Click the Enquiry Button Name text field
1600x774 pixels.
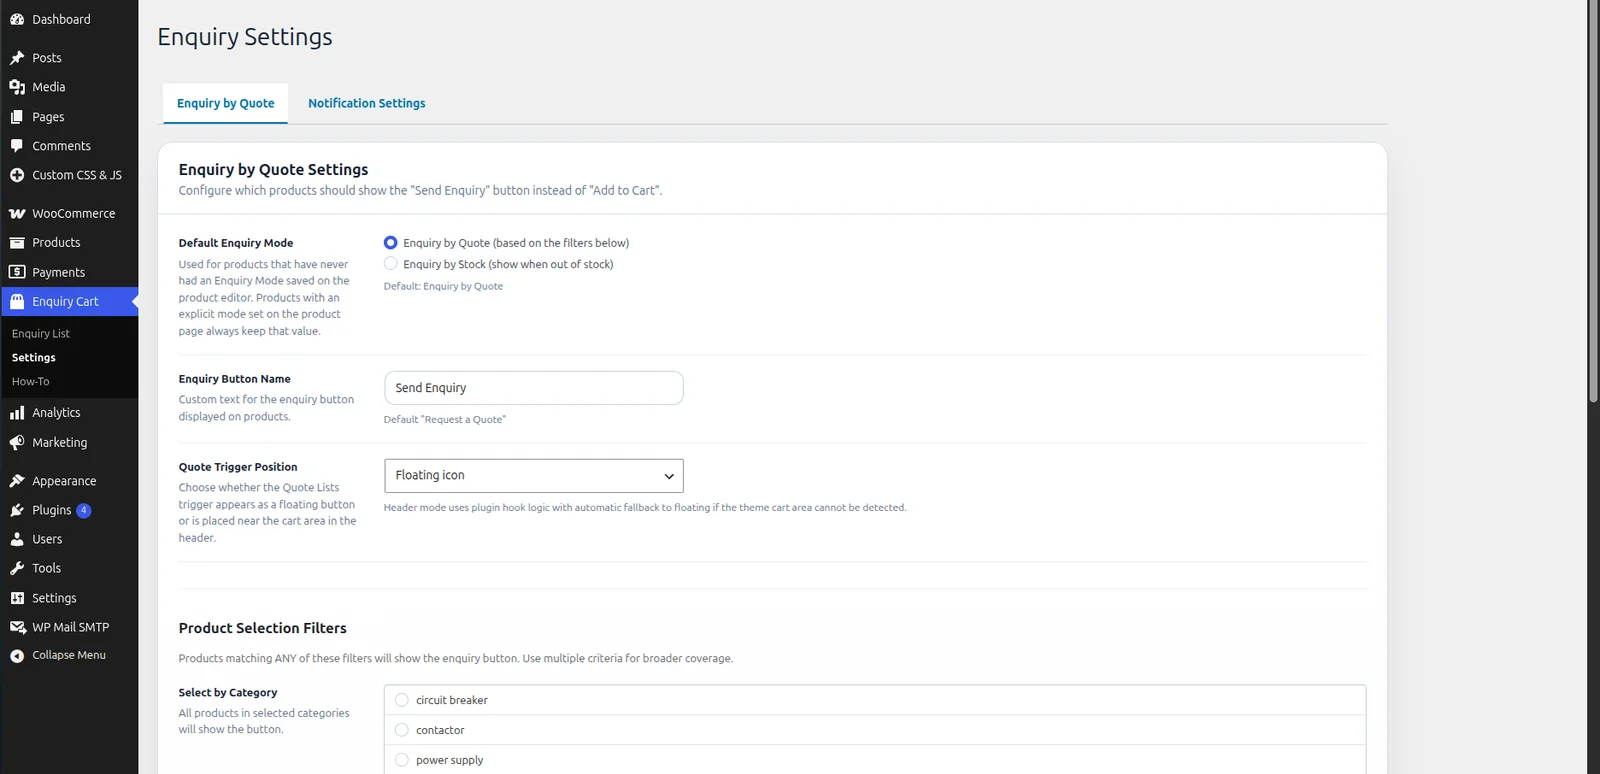534,388
